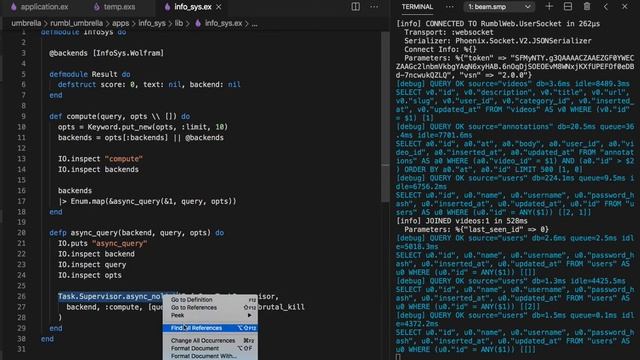Click apps breadcrumb segment

pyautogui.click(x=120, y=23)
